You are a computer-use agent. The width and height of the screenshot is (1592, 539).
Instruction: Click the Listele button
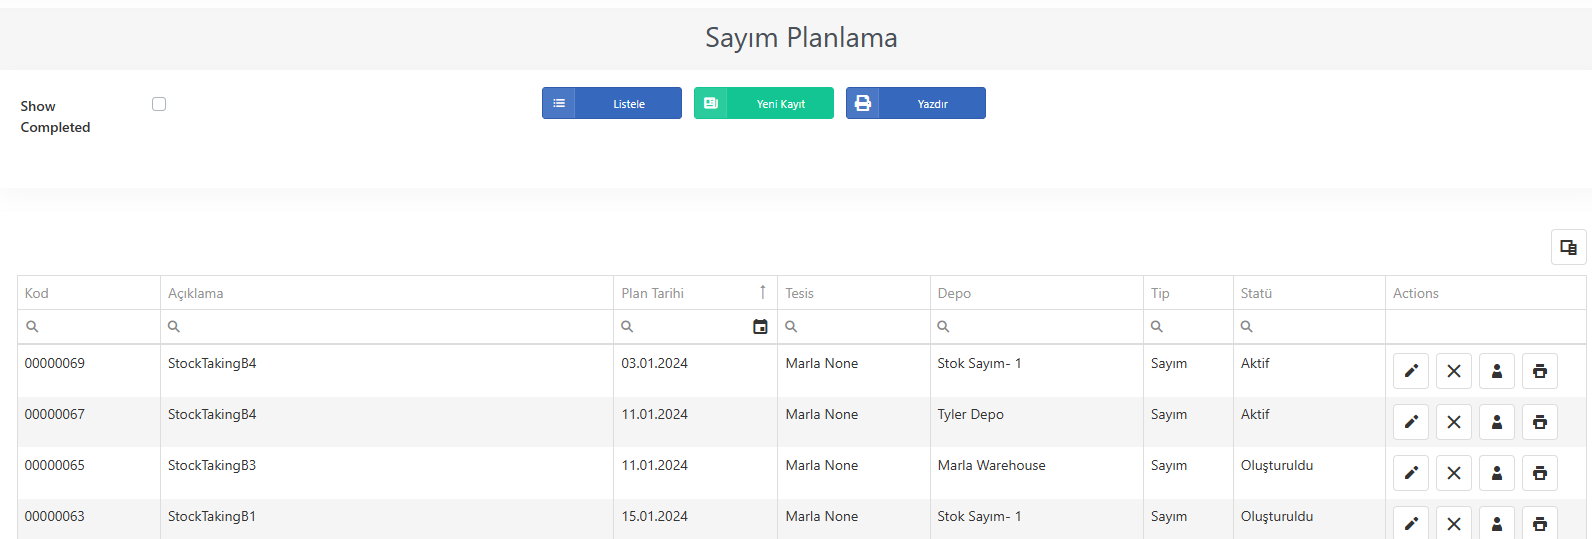tap(612, 103)
